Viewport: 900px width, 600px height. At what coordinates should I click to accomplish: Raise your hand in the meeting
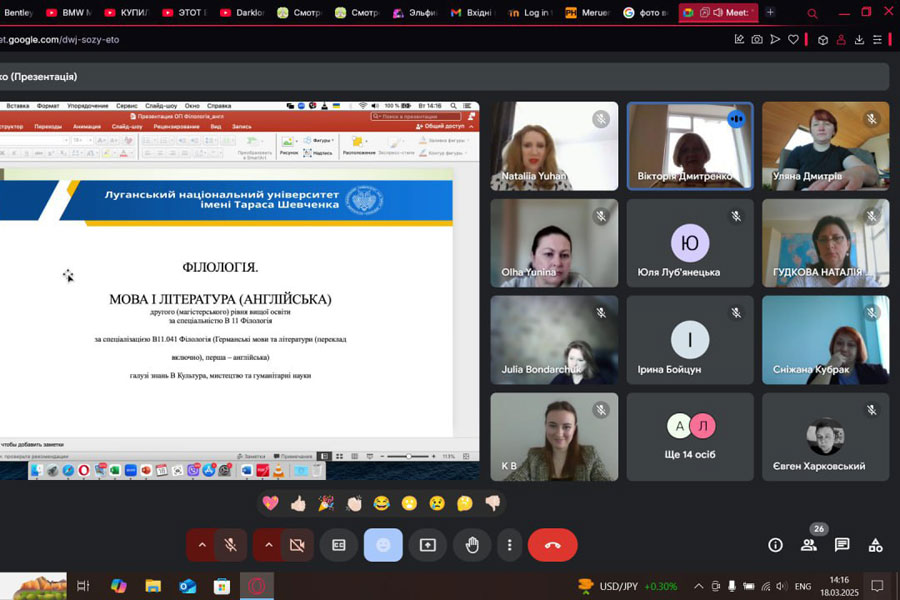tap(472, 545)
